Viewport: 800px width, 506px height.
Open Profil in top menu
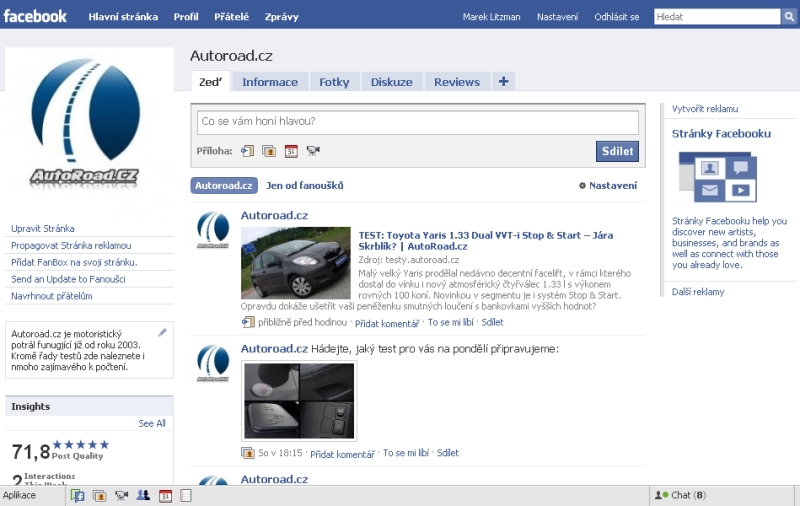pyautogui.click(x=186, y=17)
